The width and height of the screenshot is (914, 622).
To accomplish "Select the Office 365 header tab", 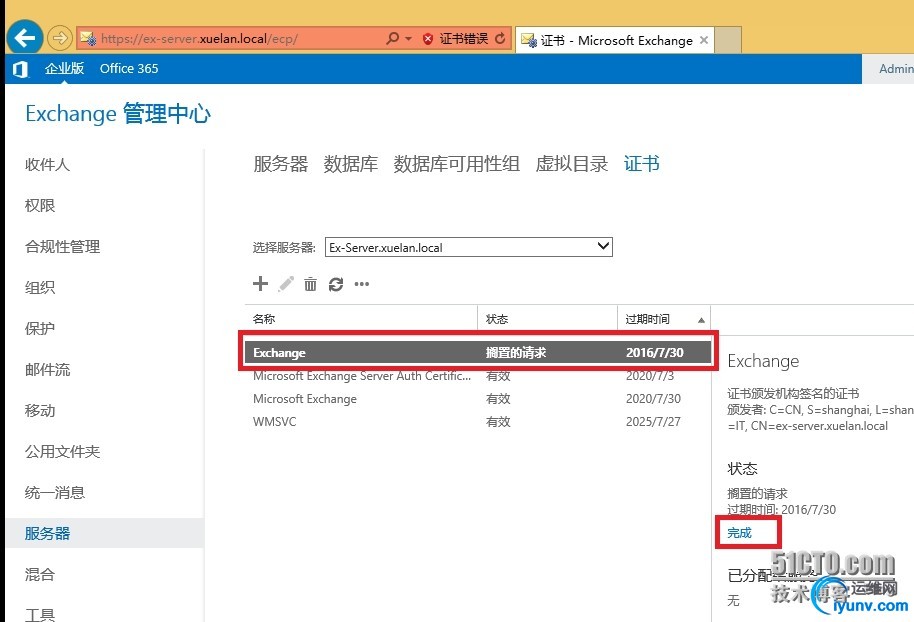I will tap(129, 68).
